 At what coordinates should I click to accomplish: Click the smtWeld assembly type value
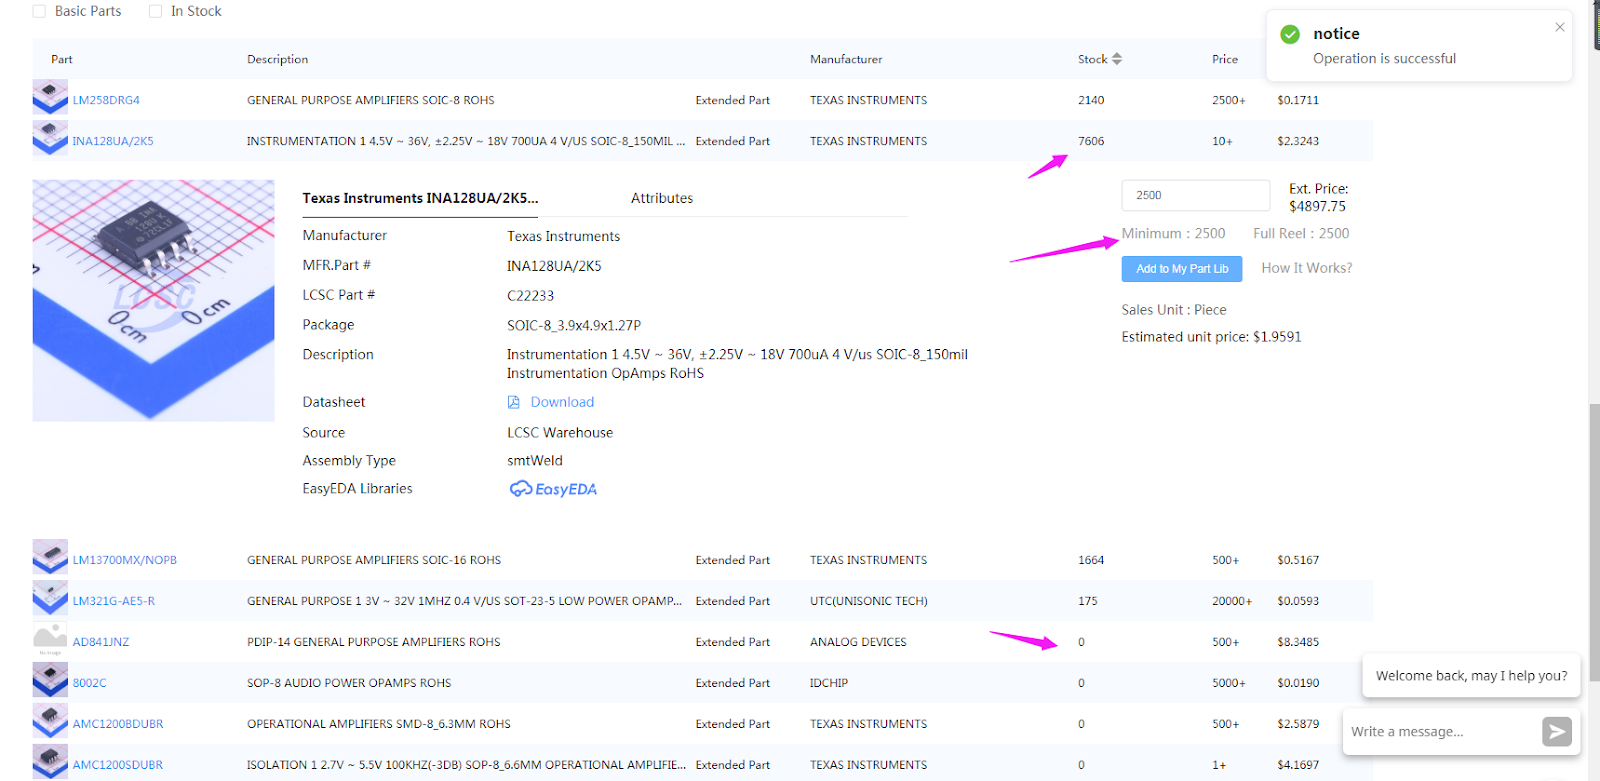(x=535, y=461)
